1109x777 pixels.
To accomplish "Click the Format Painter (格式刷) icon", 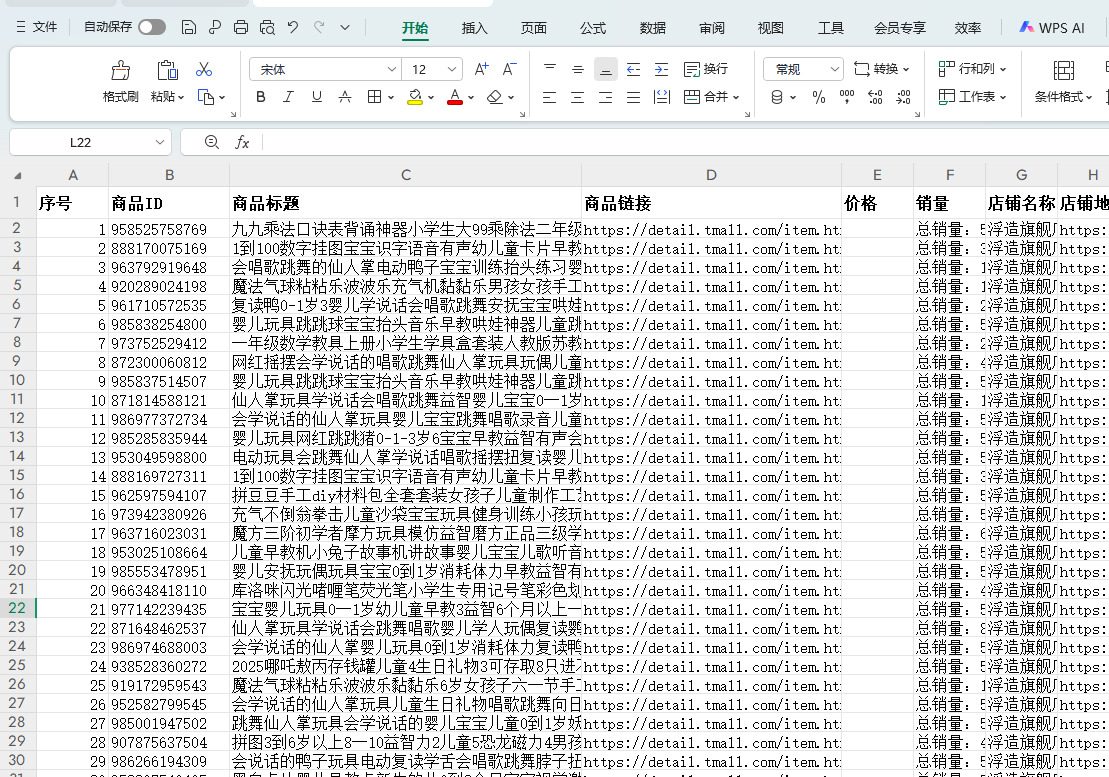I will pyautogui.click(x=120, y=71).
